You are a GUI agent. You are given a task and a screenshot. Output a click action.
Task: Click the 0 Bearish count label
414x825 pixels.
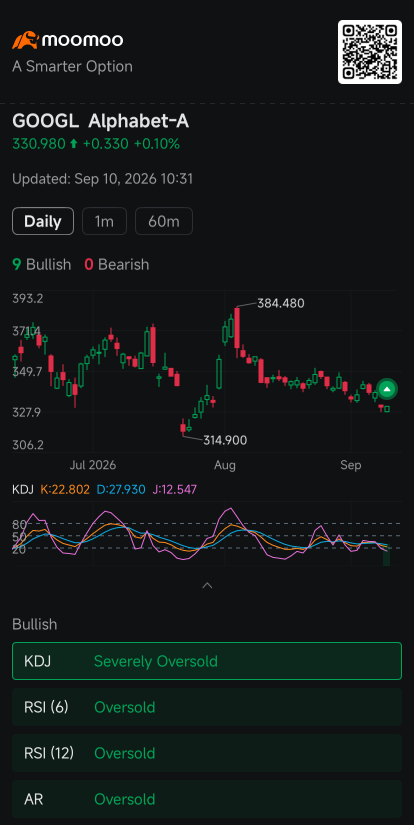pyautogui.click(x=117, y=264)
